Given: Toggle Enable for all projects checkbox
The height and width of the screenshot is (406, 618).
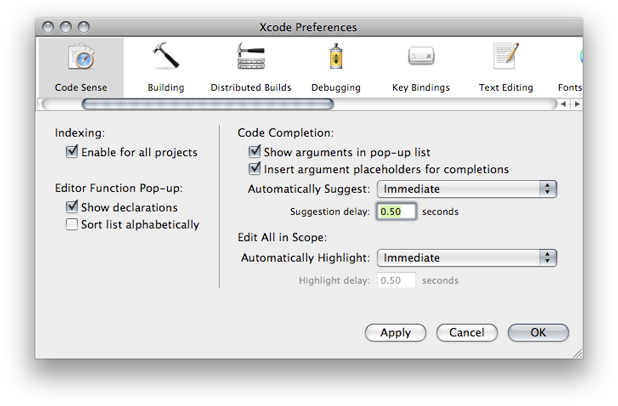Looking at the screenshot, I should click(72, 153).
